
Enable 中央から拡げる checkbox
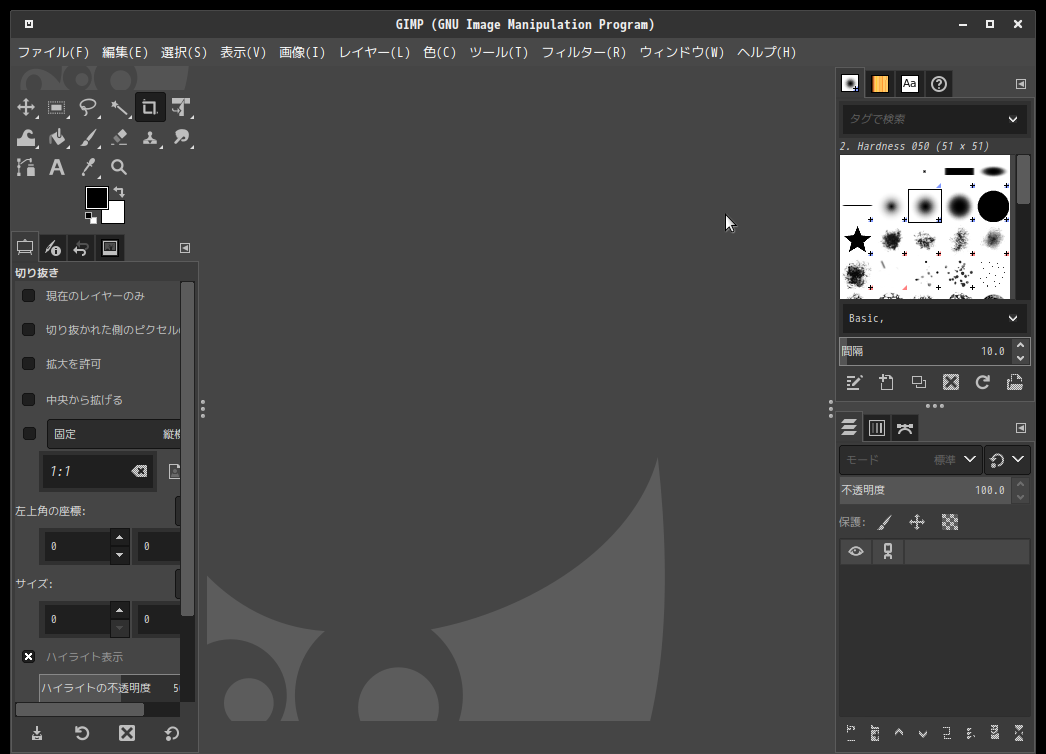coord(29,400)
